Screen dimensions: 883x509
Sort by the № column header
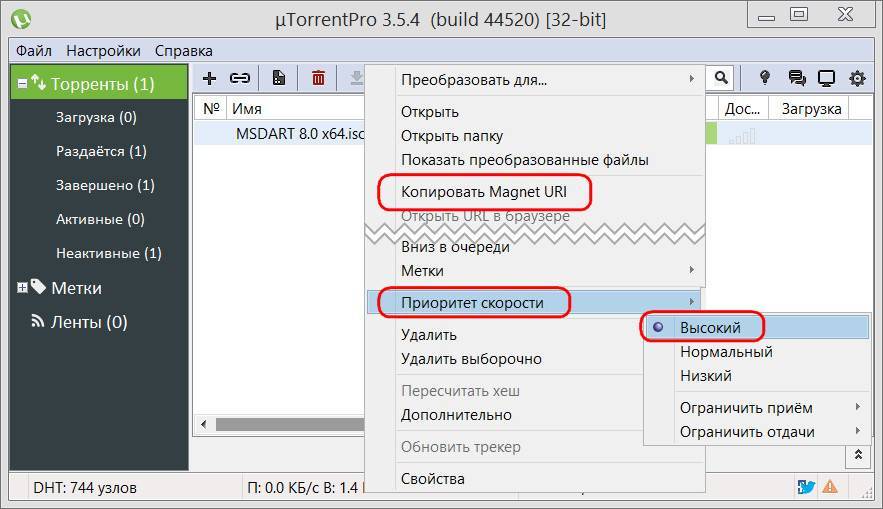click(211, 109)
